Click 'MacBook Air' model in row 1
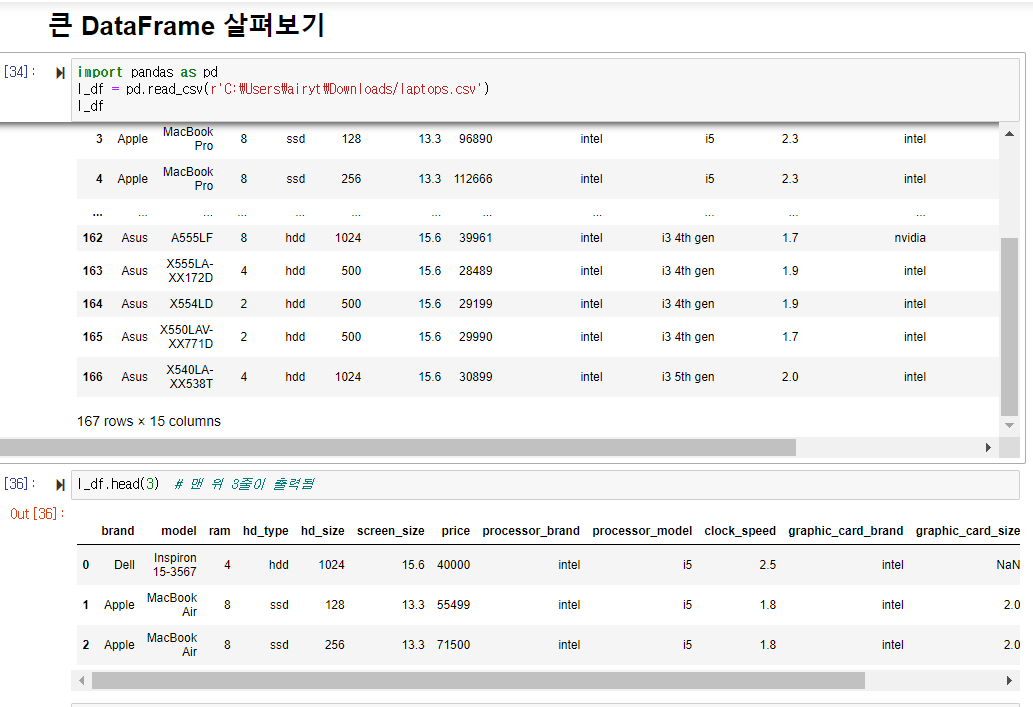This screenshot has width=1033, height=707. (x=172, y=605)
